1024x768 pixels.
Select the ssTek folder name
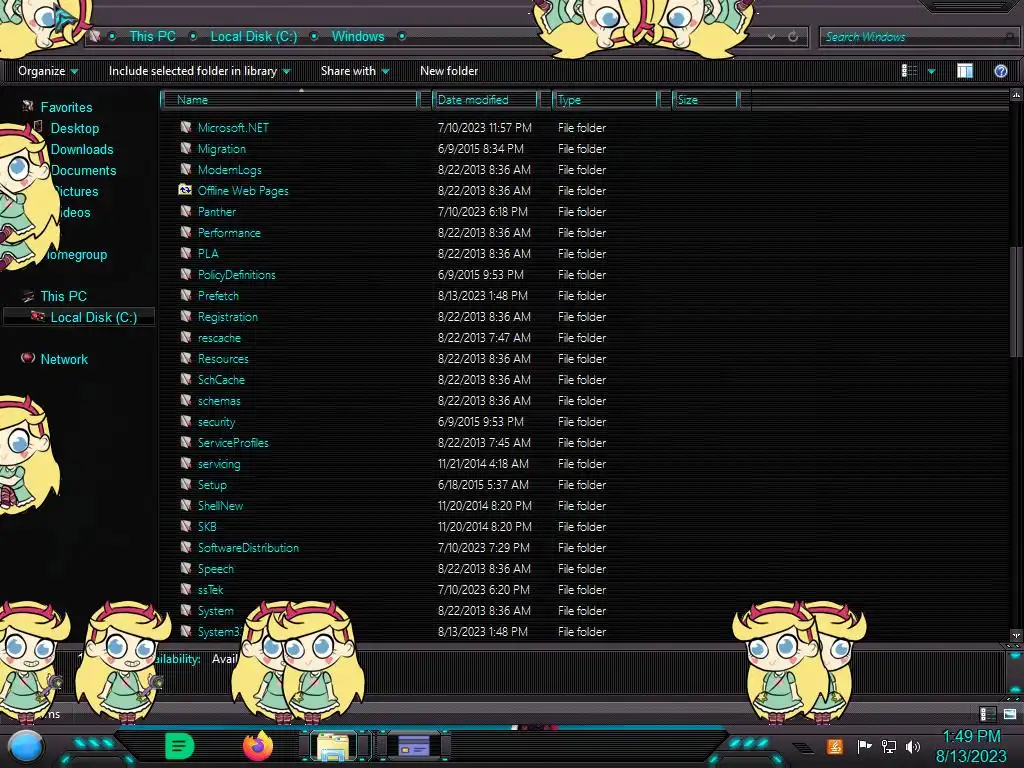pyautogui.click(x=210, y=590)
